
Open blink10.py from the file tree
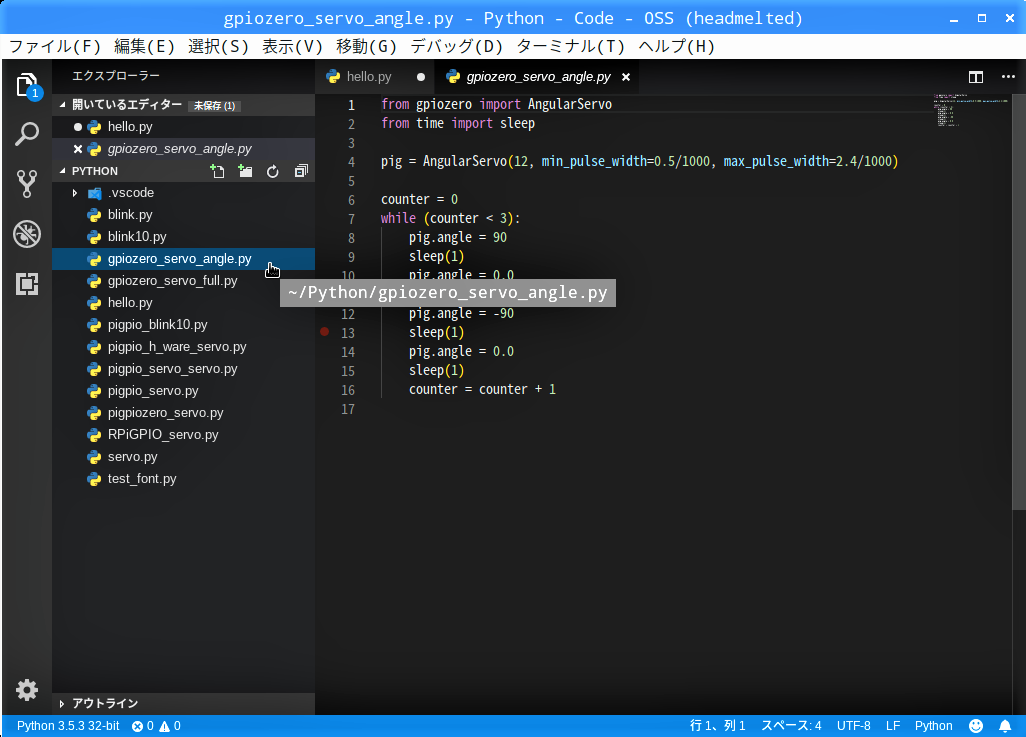pyautogui.click(x=183, y=237)
